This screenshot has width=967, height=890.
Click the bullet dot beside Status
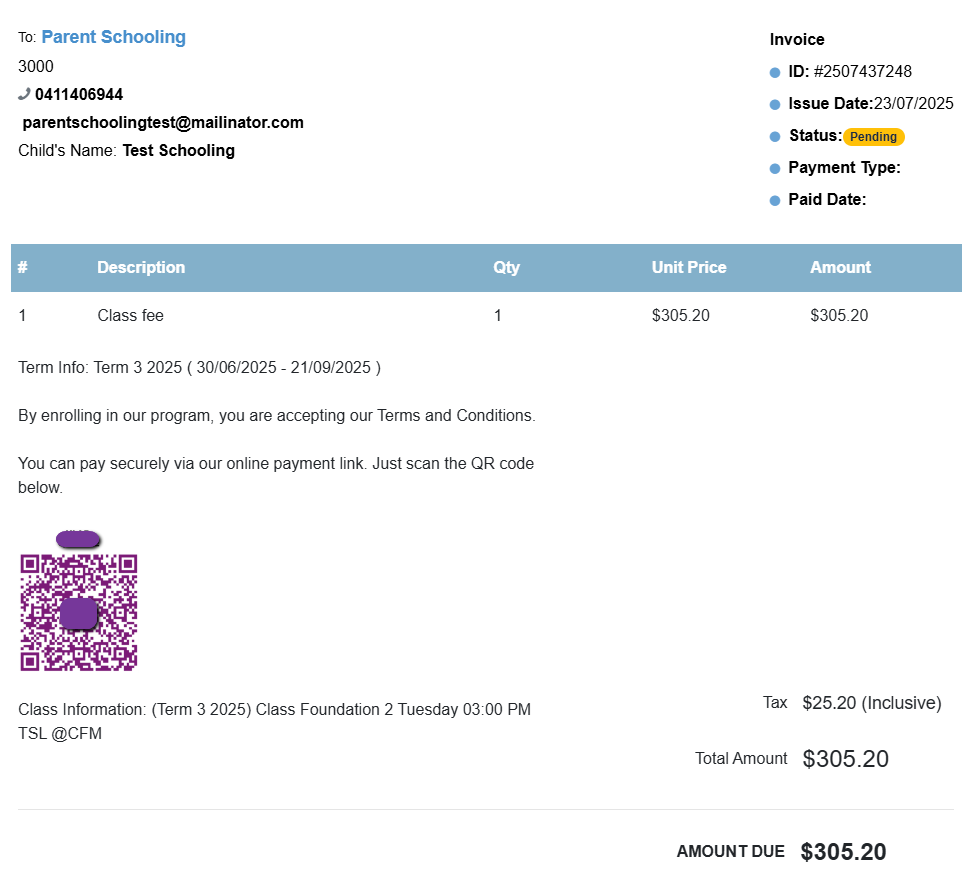tap(774, 137)
